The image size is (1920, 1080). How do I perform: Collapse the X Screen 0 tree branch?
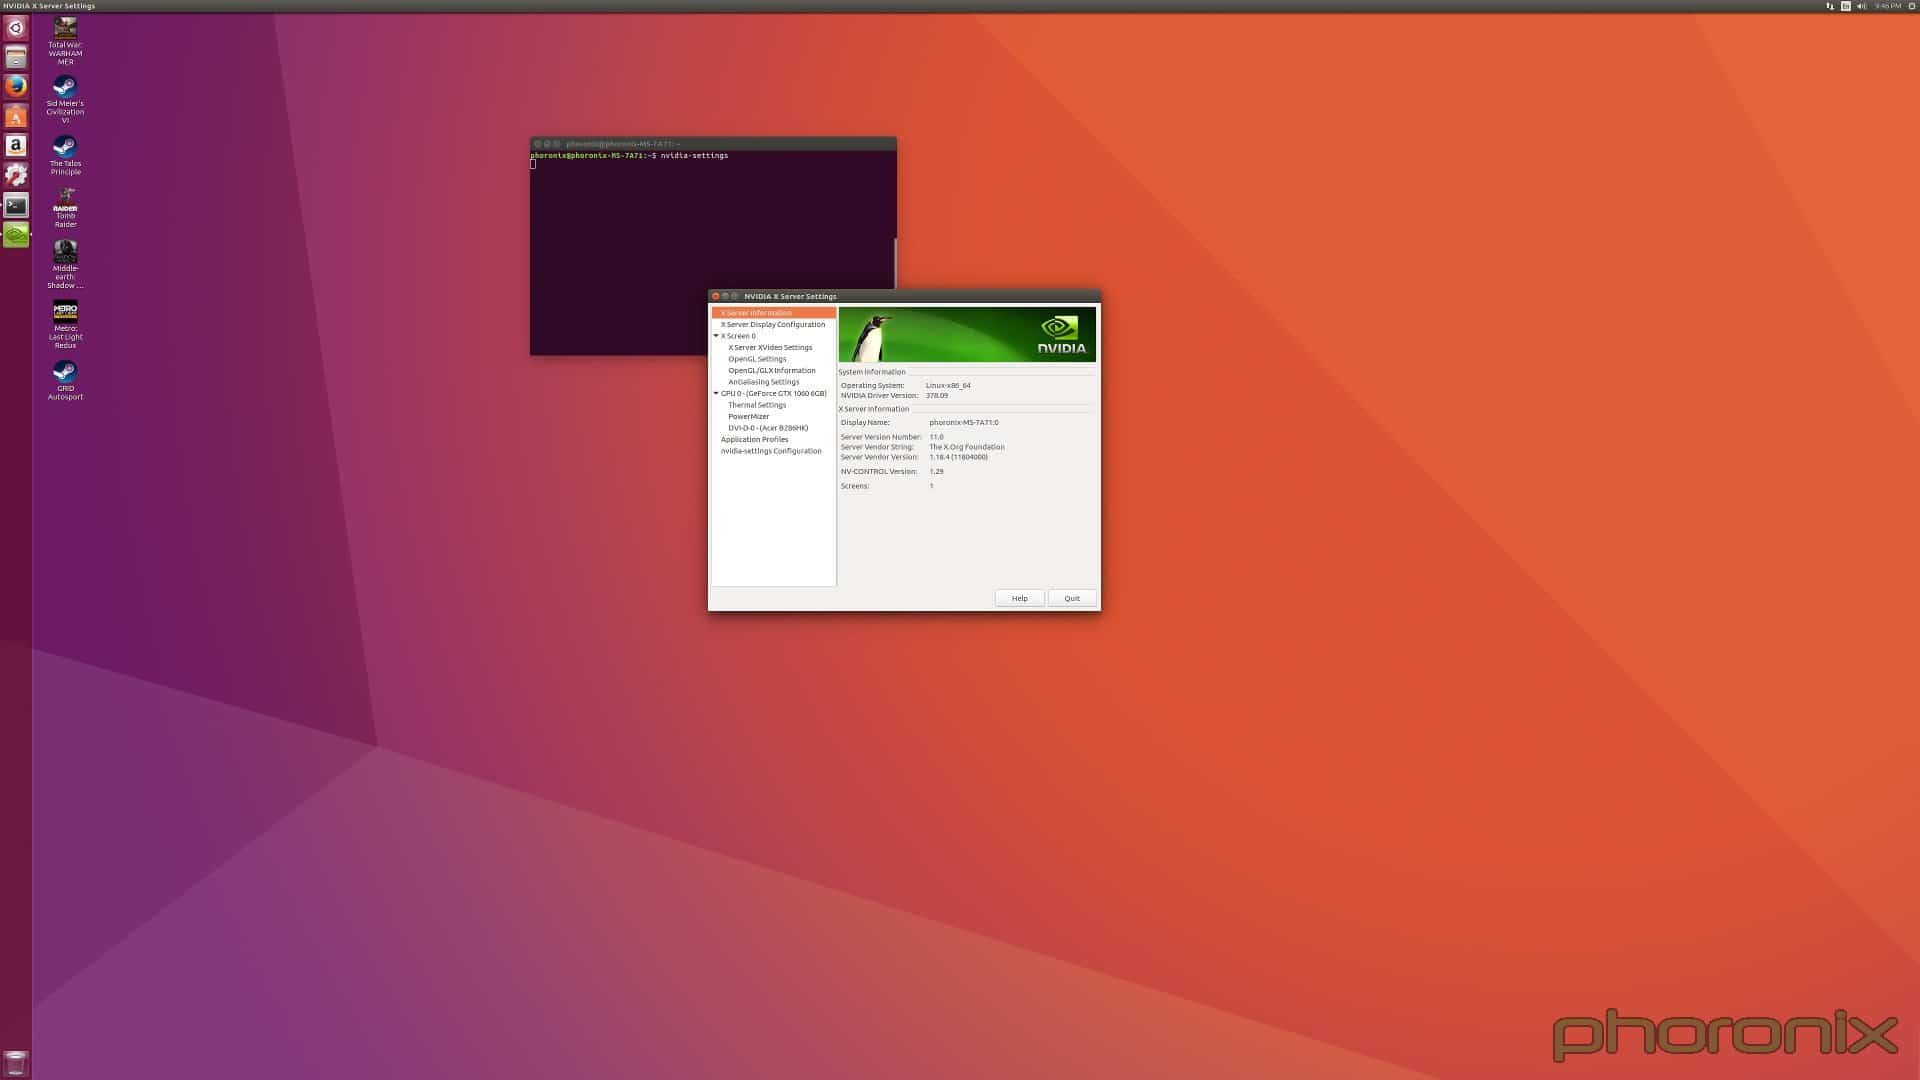(715, 335)
